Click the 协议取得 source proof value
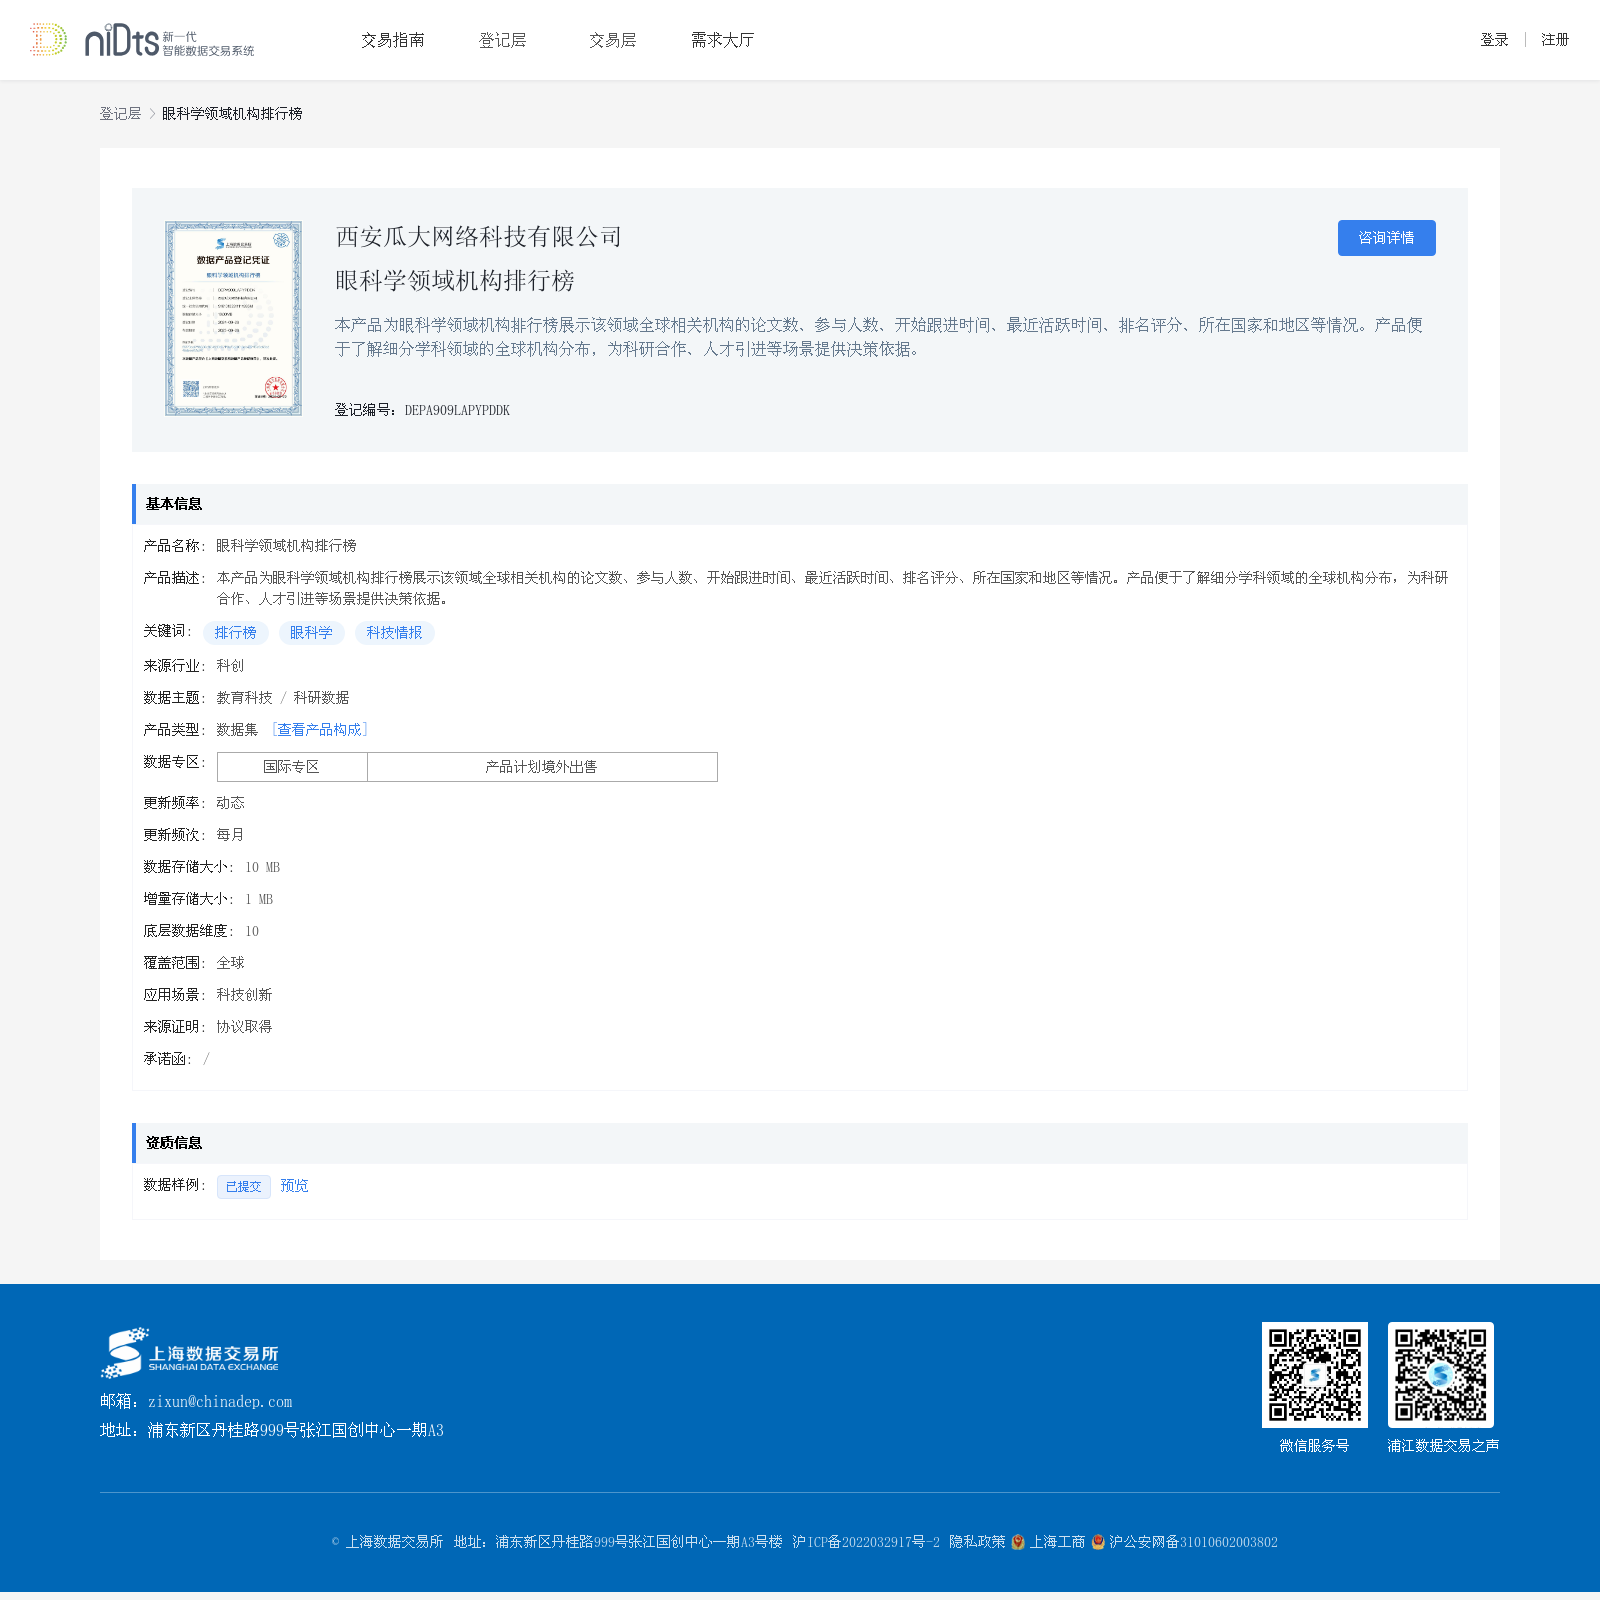 tap(244, 1027)
